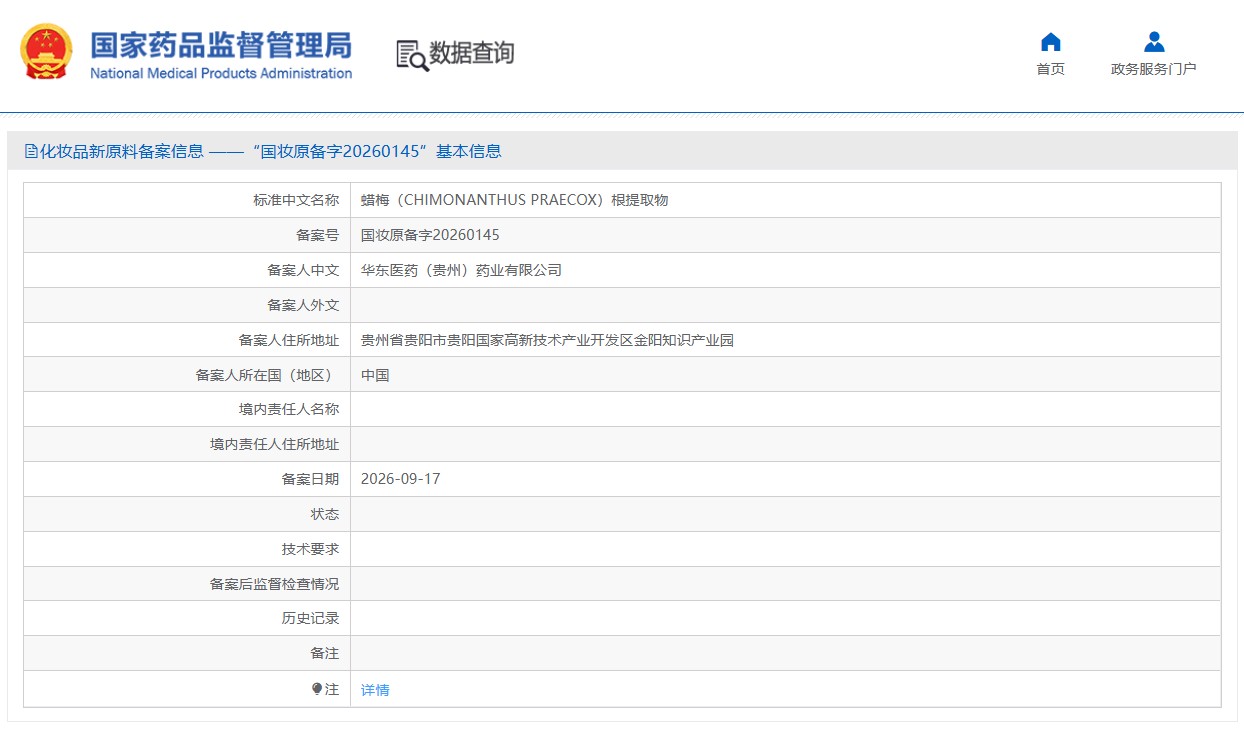The image size is (1244, 732).
Task: Click 华东医药（贵州）药业有限公司 value
Action: coord(461,270)
